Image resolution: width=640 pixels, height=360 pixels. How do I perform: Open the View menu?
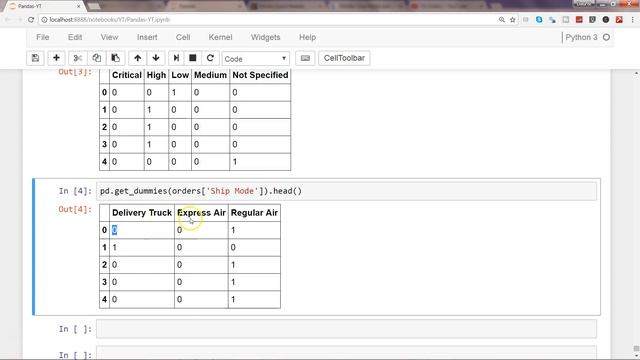tap(109, 37)
